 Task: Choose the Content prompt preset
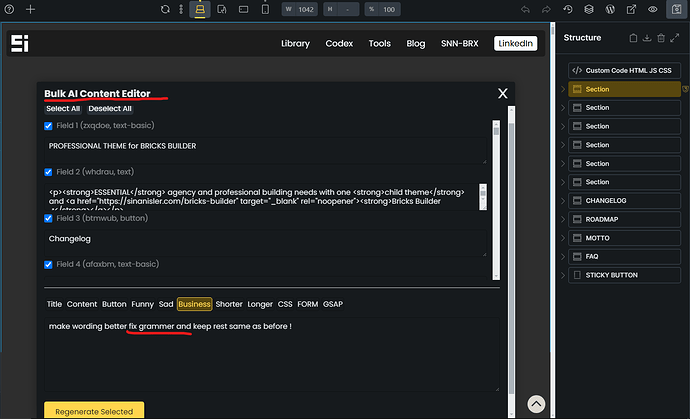(x=82, y=304)
